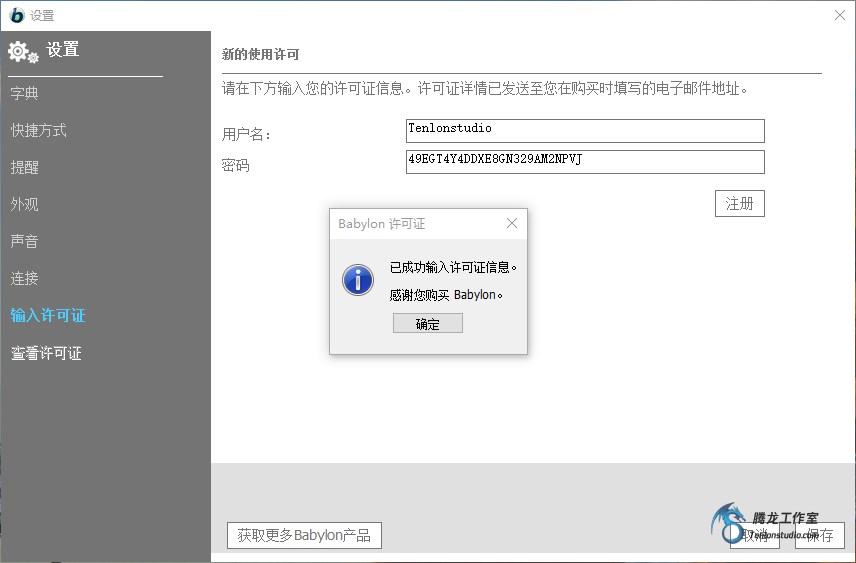Viewport: 856px width, 563px height.
Task: Click the 密码 label
Action: pos(236,165)
